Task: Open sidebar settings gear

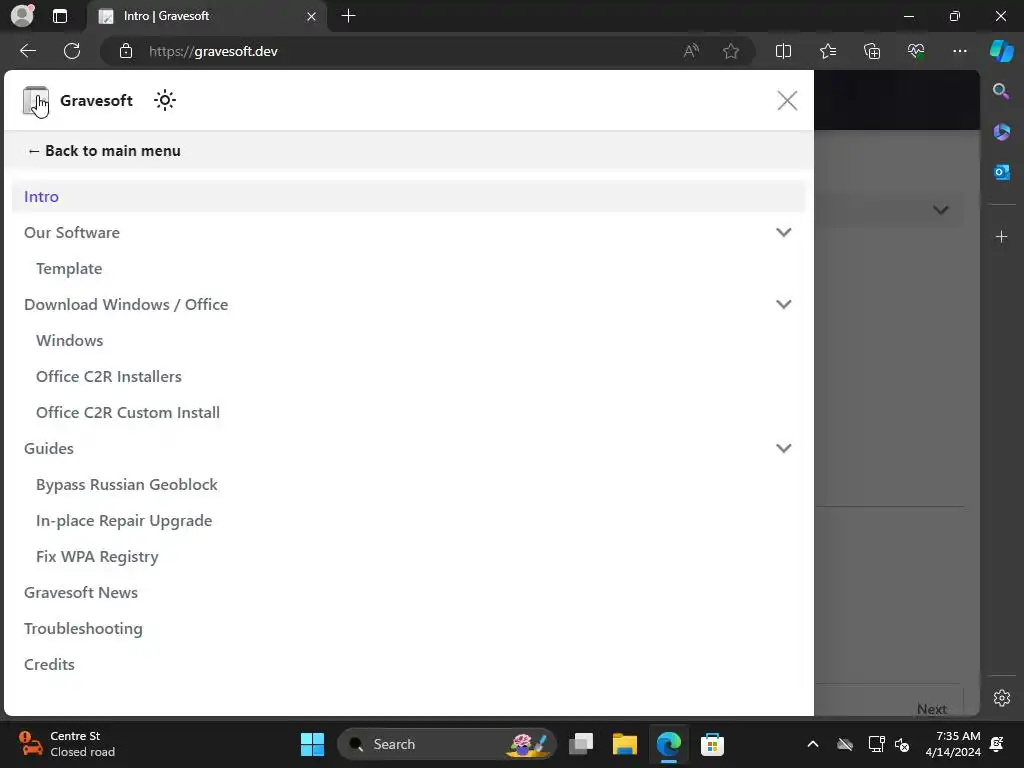Action: (x=1002, y=697)
